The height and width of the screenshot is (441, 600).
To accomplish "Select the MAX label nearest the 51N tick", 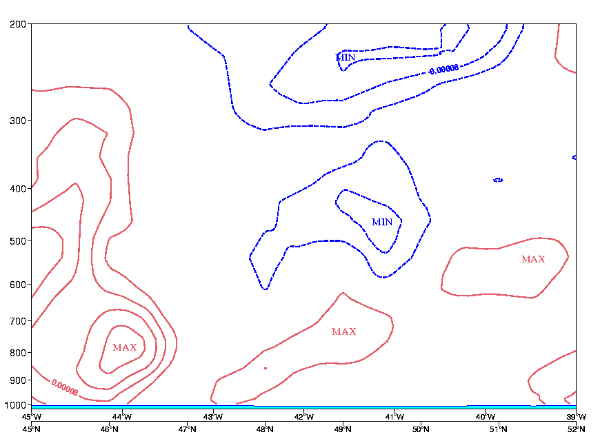I will click(533, 260).
